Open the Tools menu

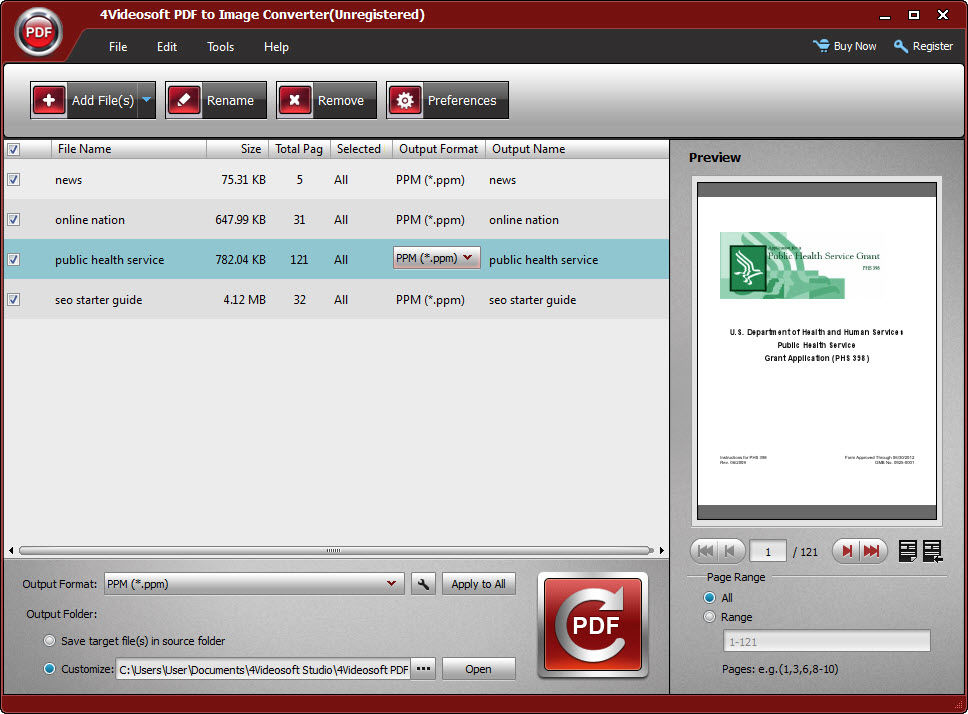220,47
